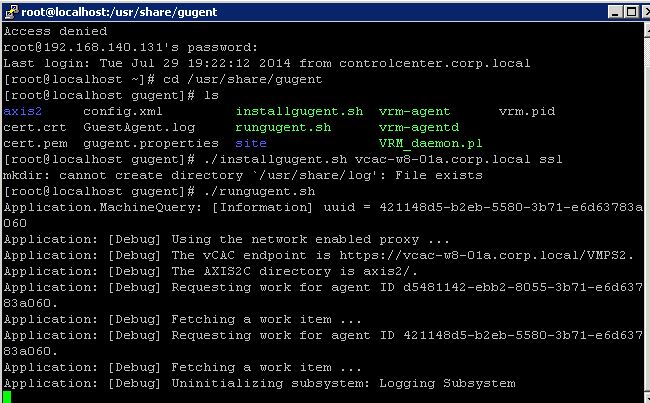Screen dimensions: 650x403
Task: Click the vrm.pid filename
Action: [x=526, y=112]
